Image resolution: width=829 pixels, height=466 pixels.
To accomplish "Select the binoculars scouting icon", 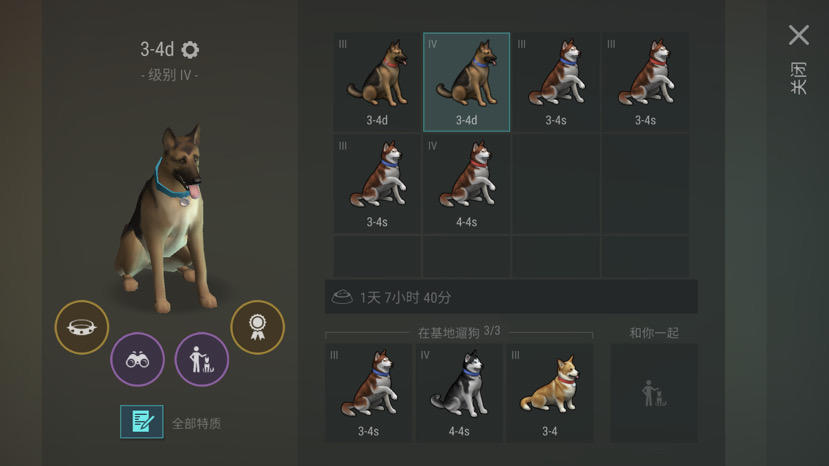I will click(x=137, y=360).
